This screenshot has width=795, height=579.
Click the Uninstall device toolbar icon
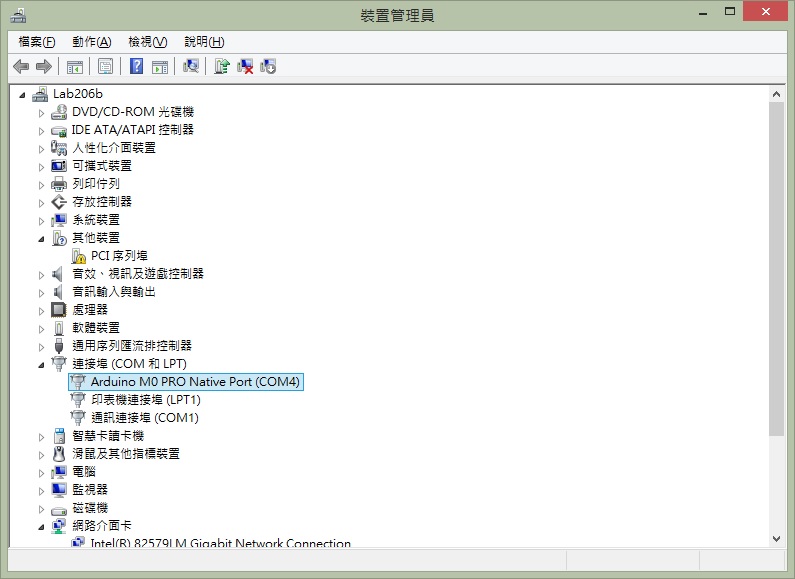tap(245, 66)
